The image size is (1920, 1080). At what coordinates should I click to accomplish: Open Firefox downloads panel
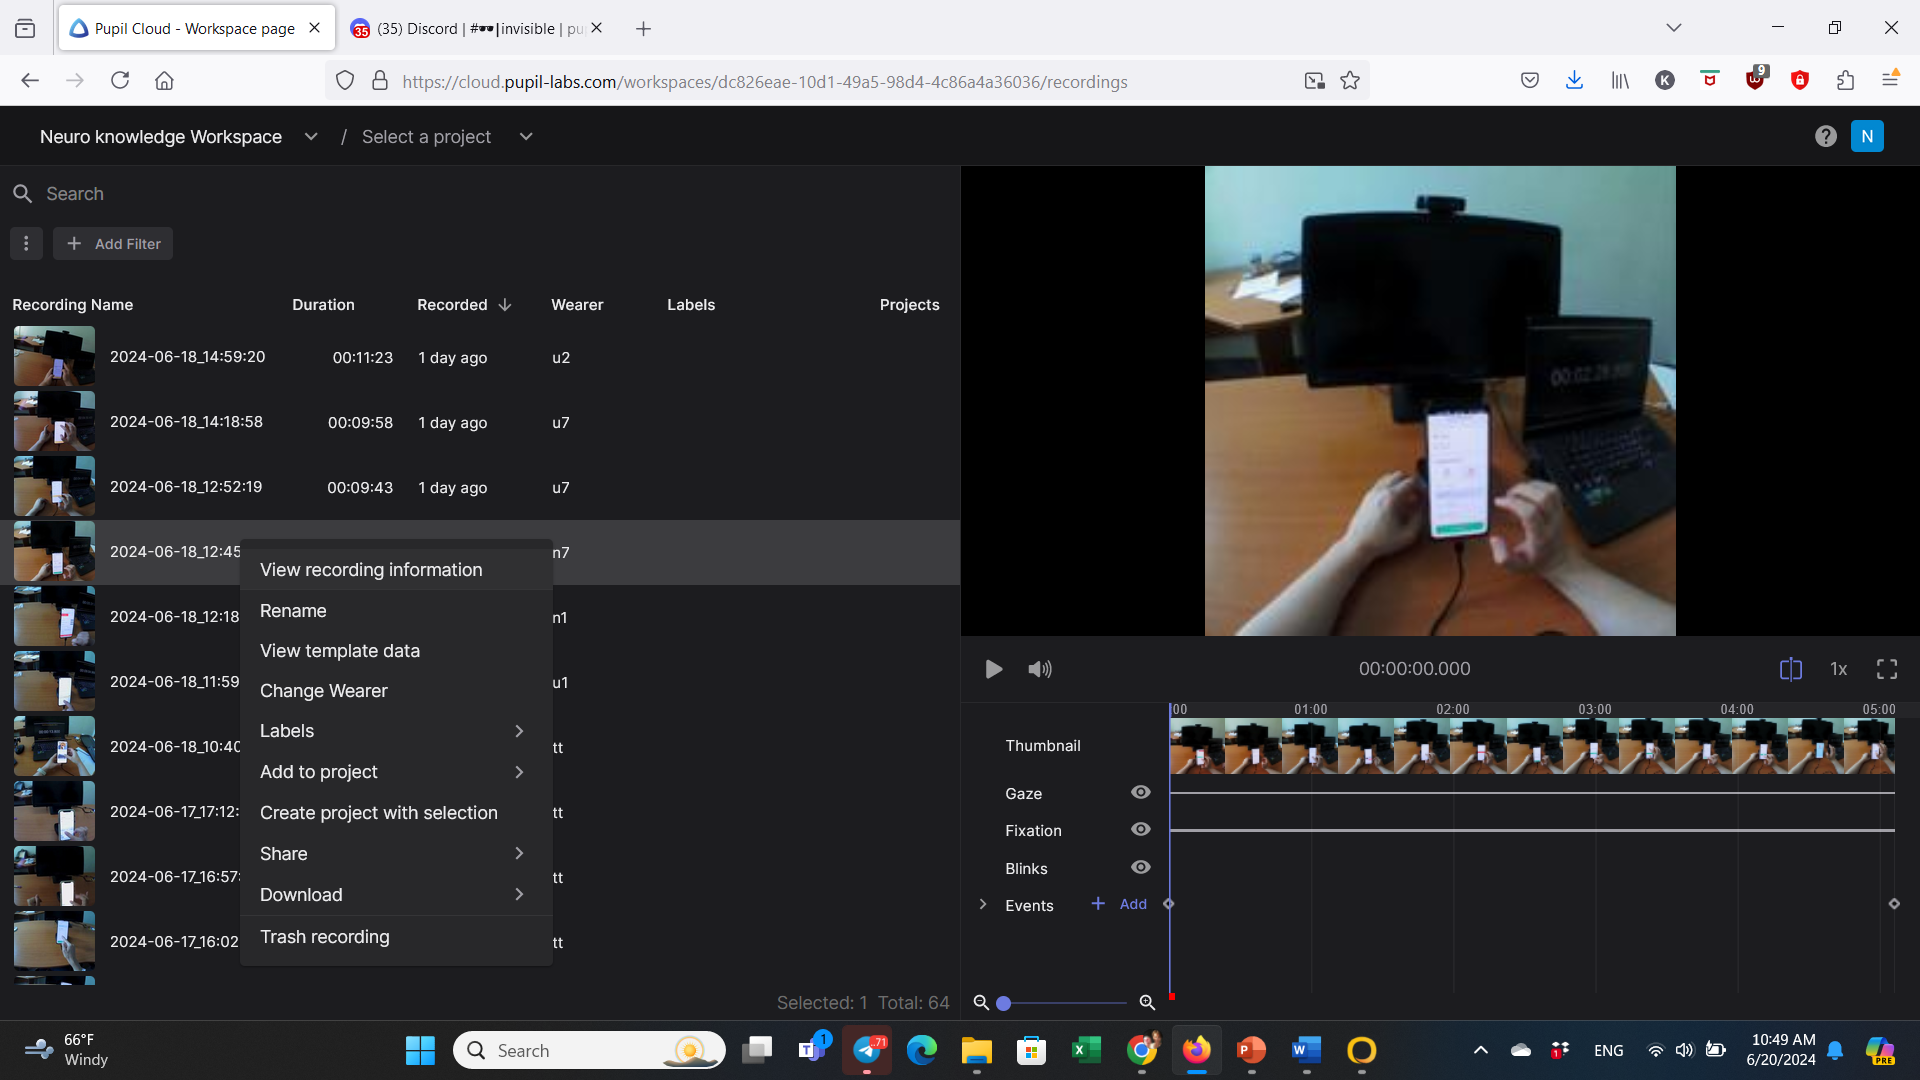pos(1574,81)
